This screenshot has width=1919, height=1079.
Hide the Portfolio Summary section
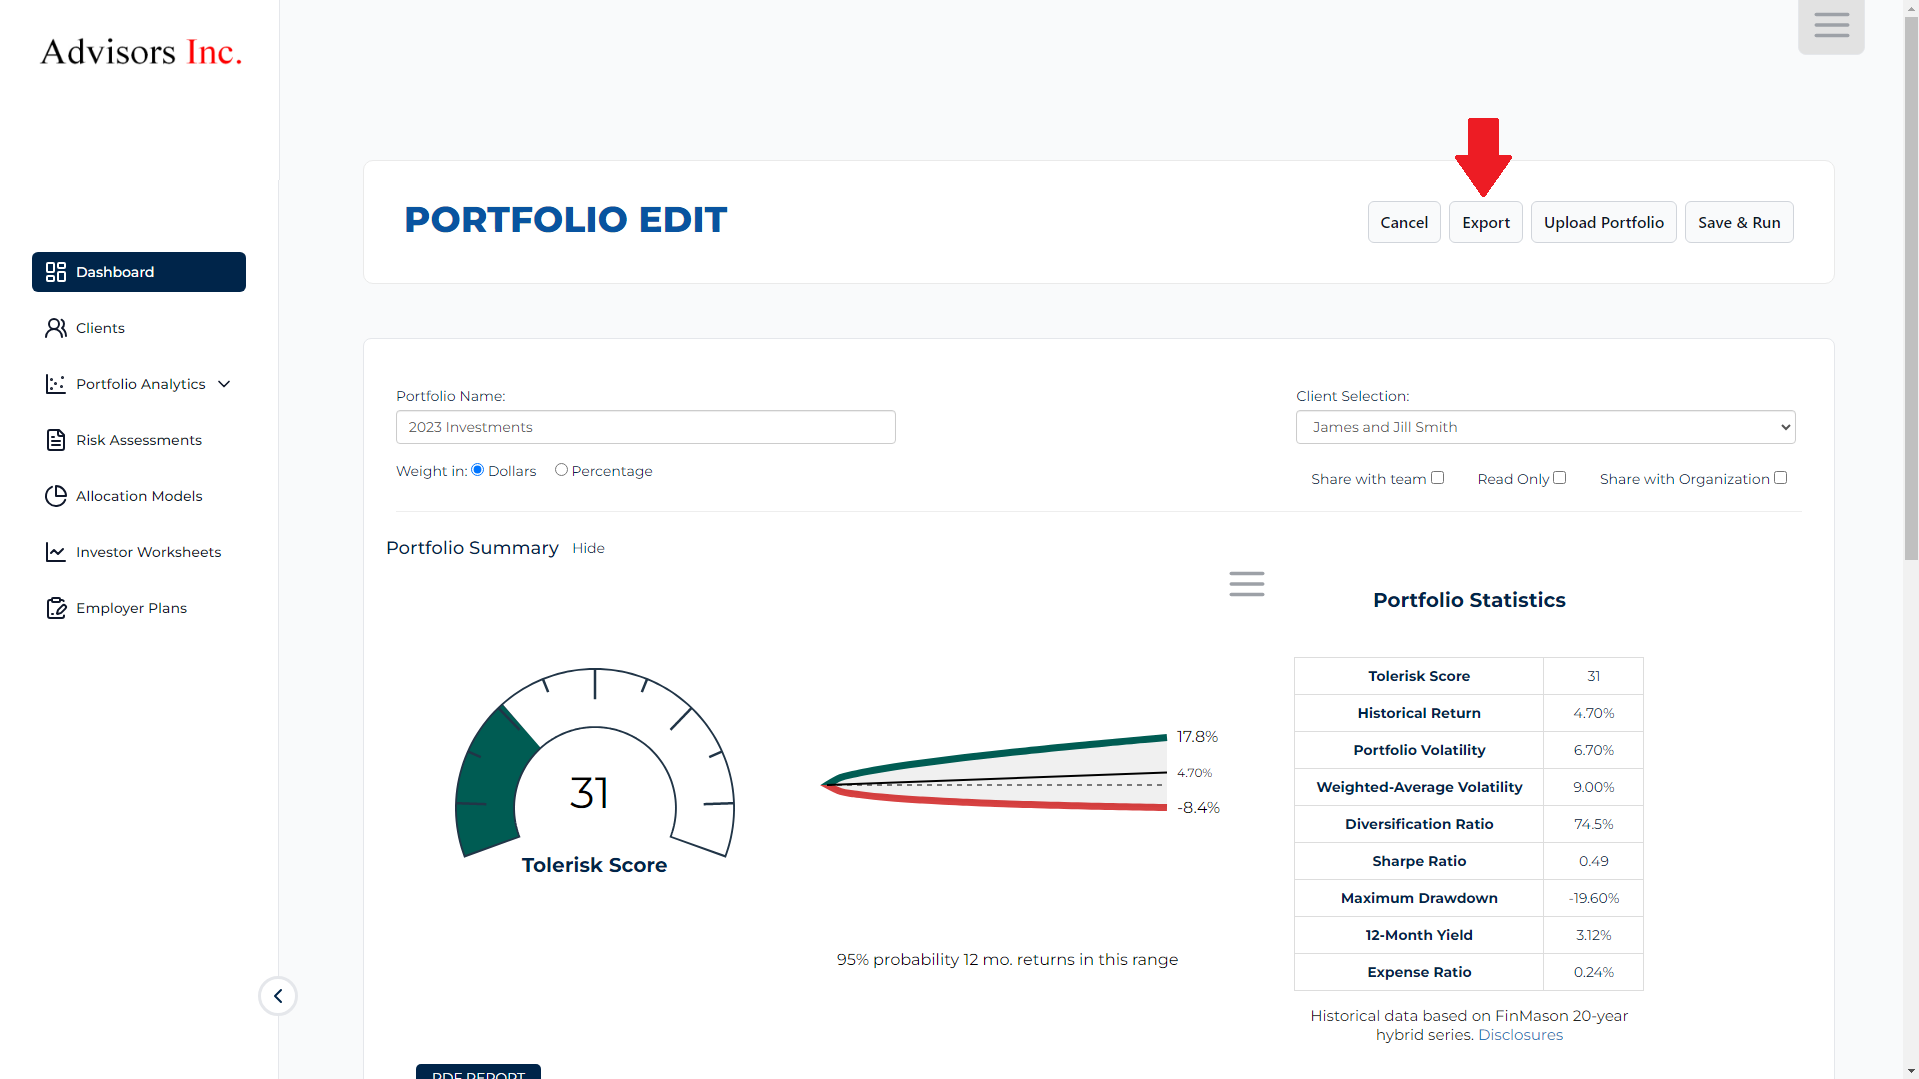(588, 548)
